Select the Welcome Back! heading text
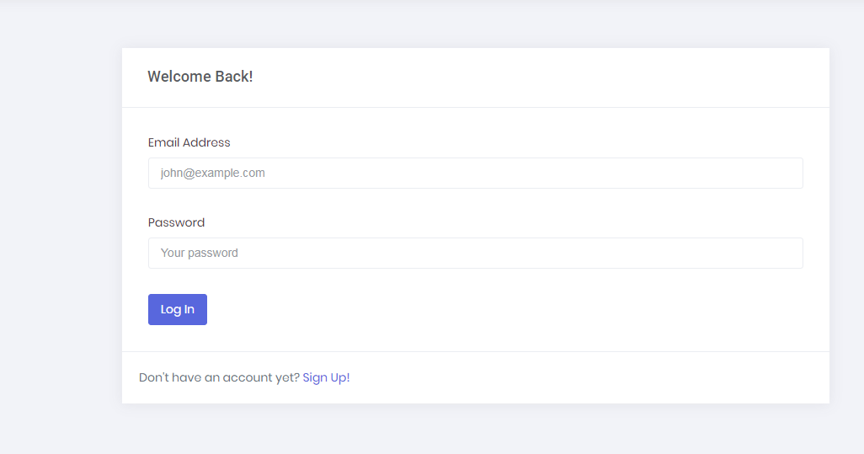The height and width of the screenshot is (454, 864). (x=200, y=77)
